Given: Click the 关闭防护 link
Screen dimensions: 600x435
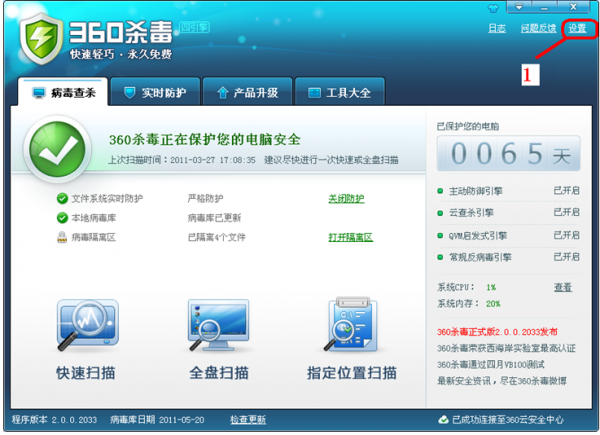Looking at the screenshot, I should [x=346, y=199].
